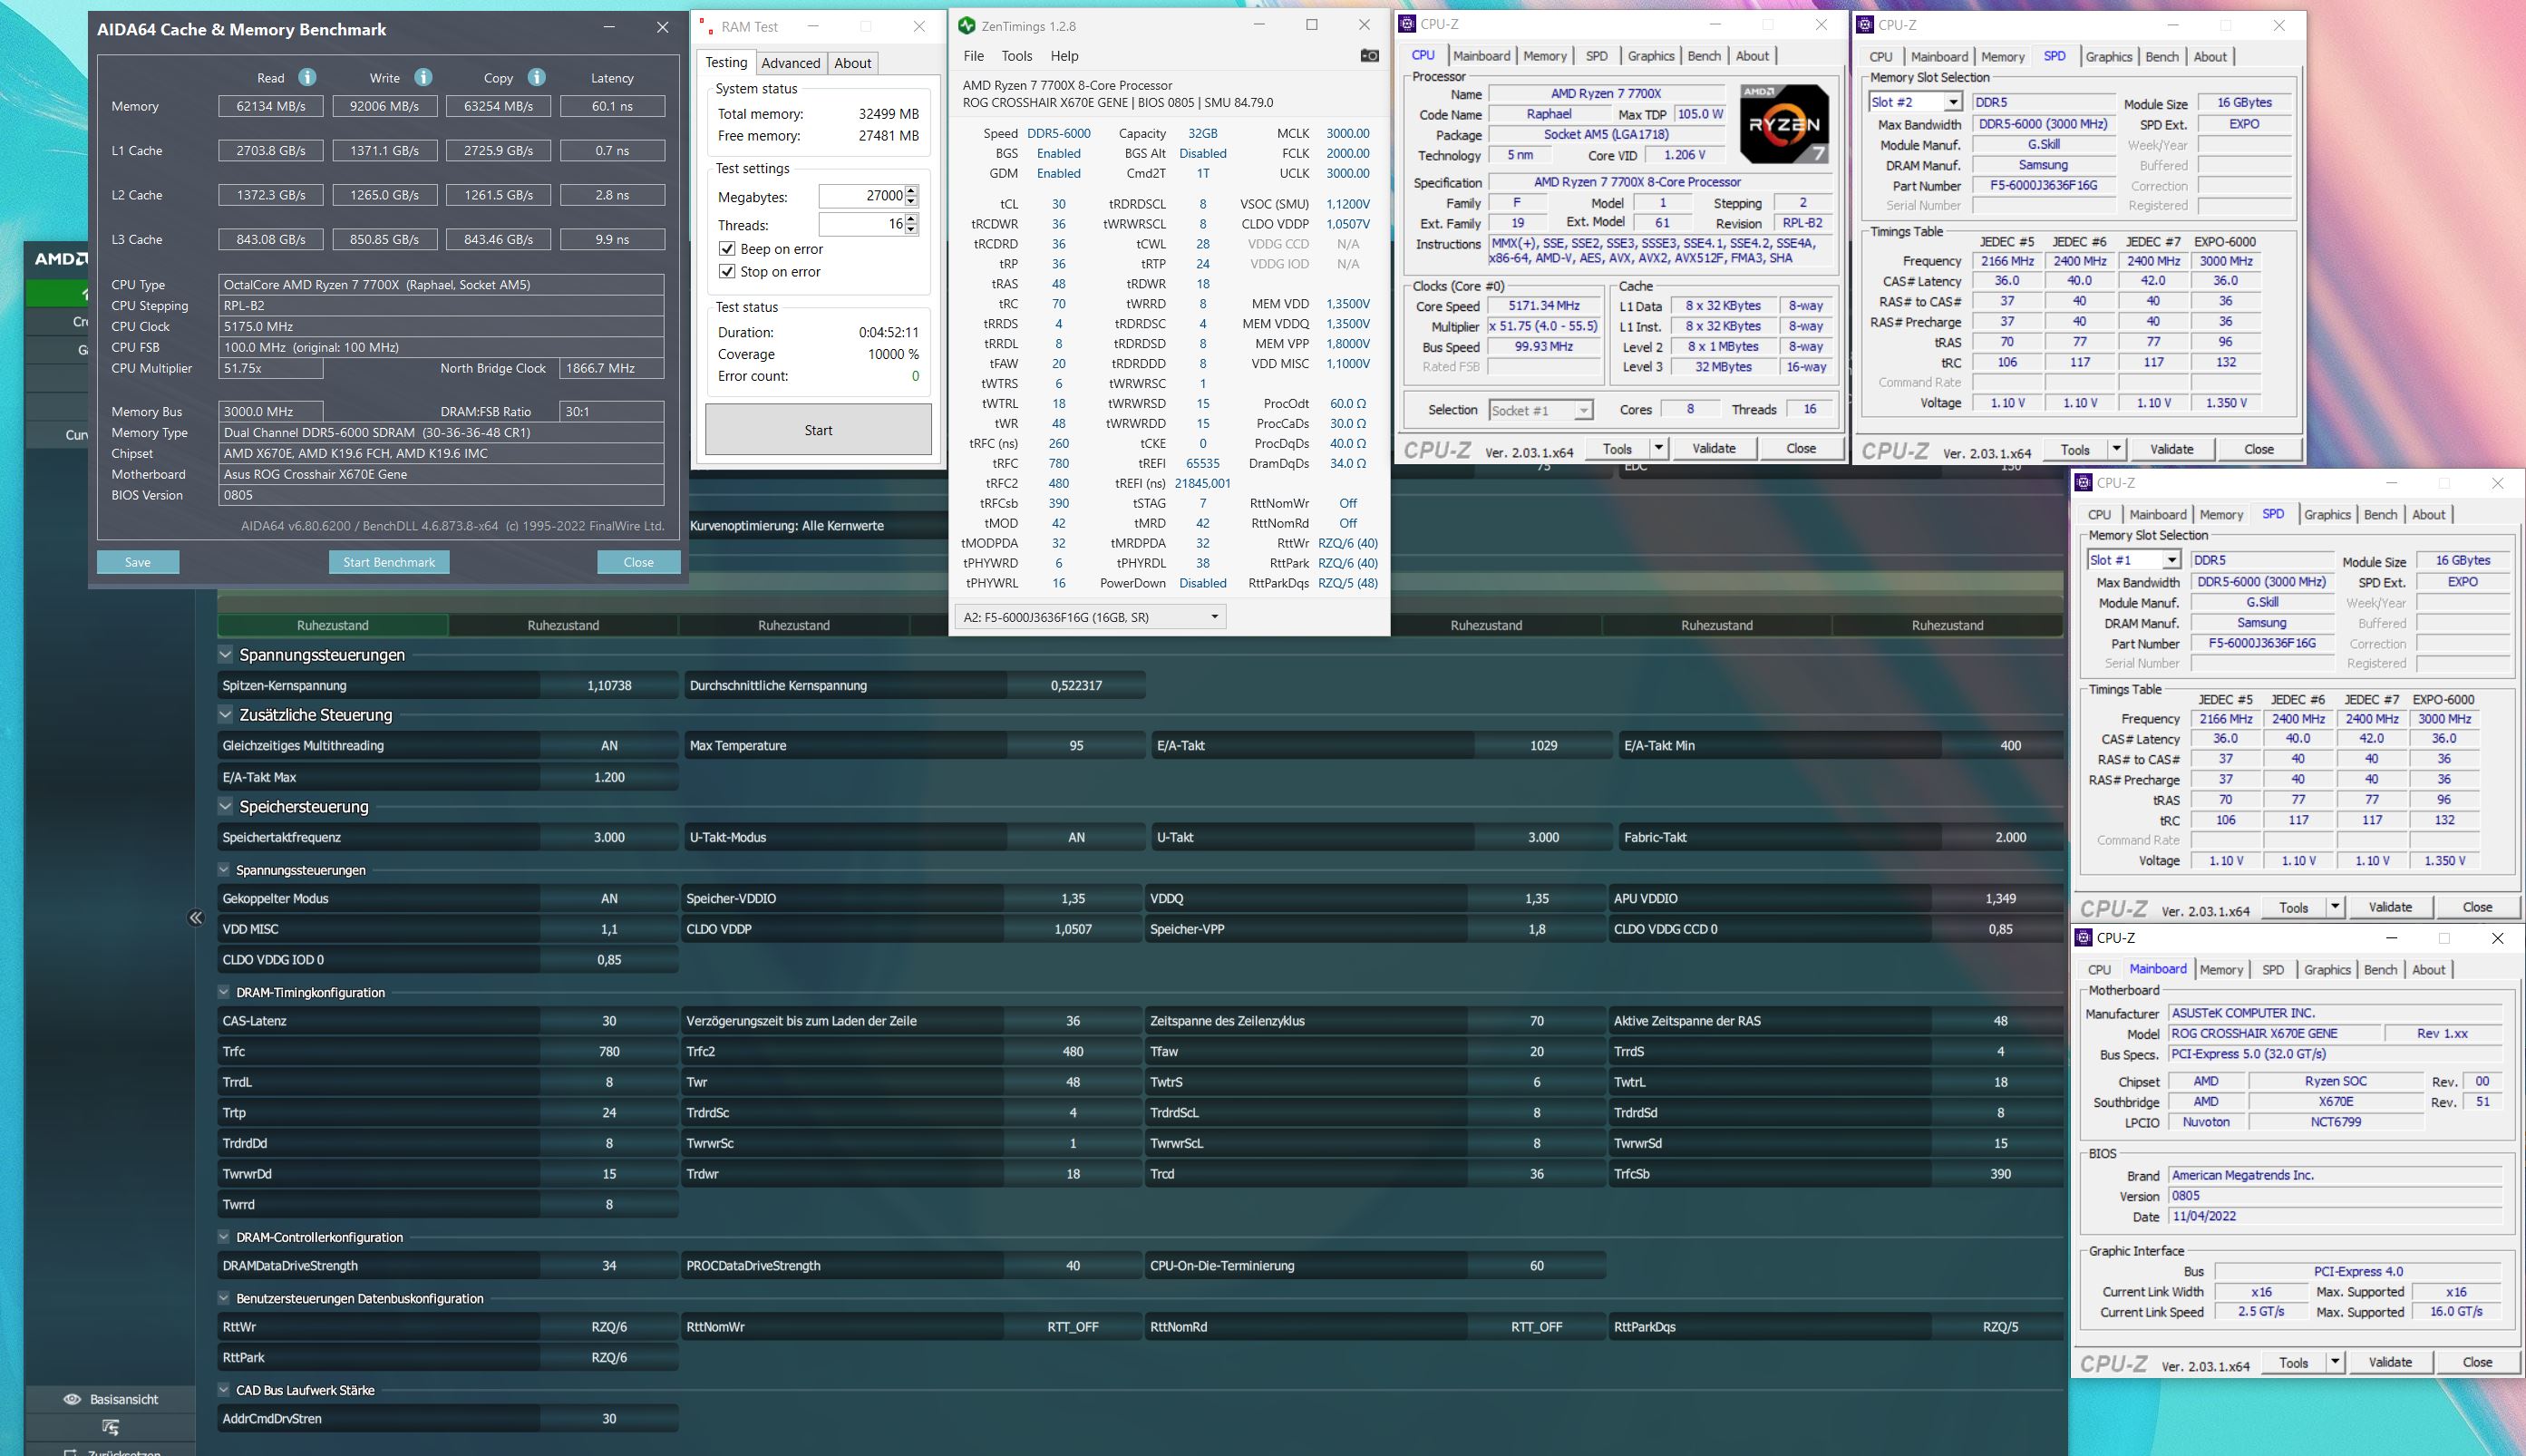Collapse the sidebar with double-chevron icon

(196, 918)
